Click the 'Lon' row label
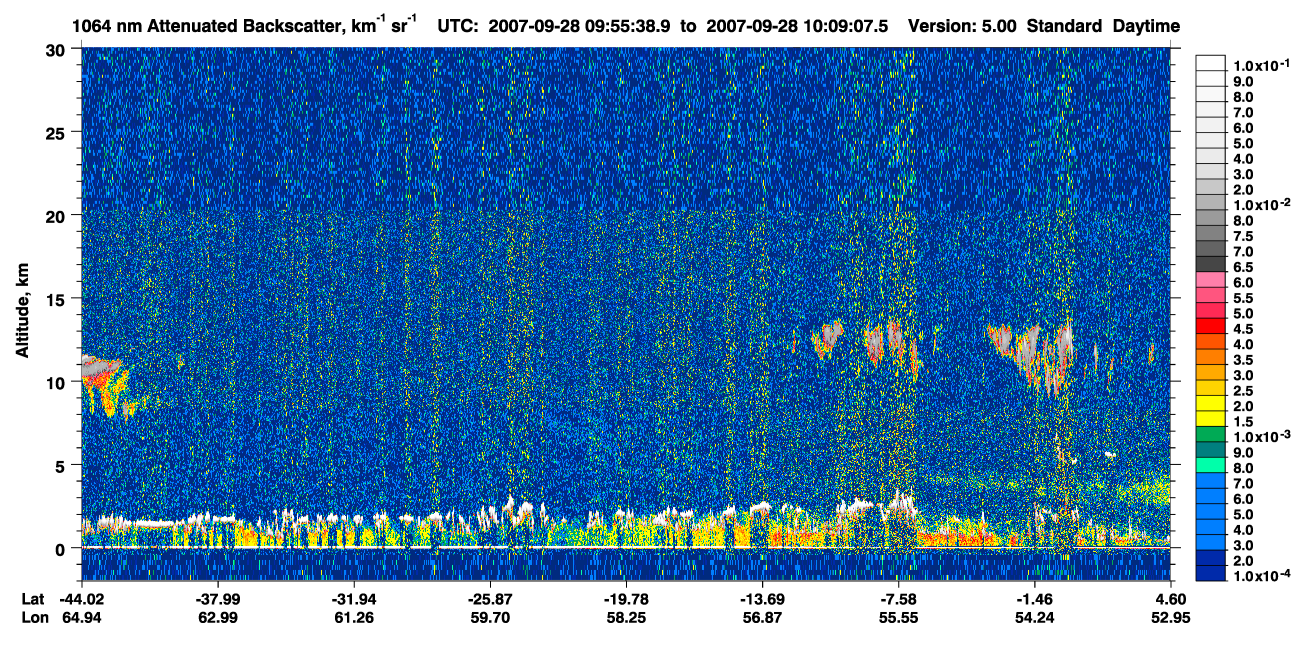 (x=33, y=617)
